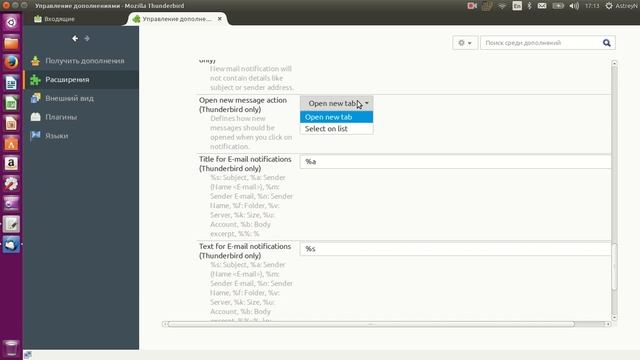This screenshot has height=360, width=640.
Task: Open the Trash icon in dock
Action: click(x=11, y=348)
